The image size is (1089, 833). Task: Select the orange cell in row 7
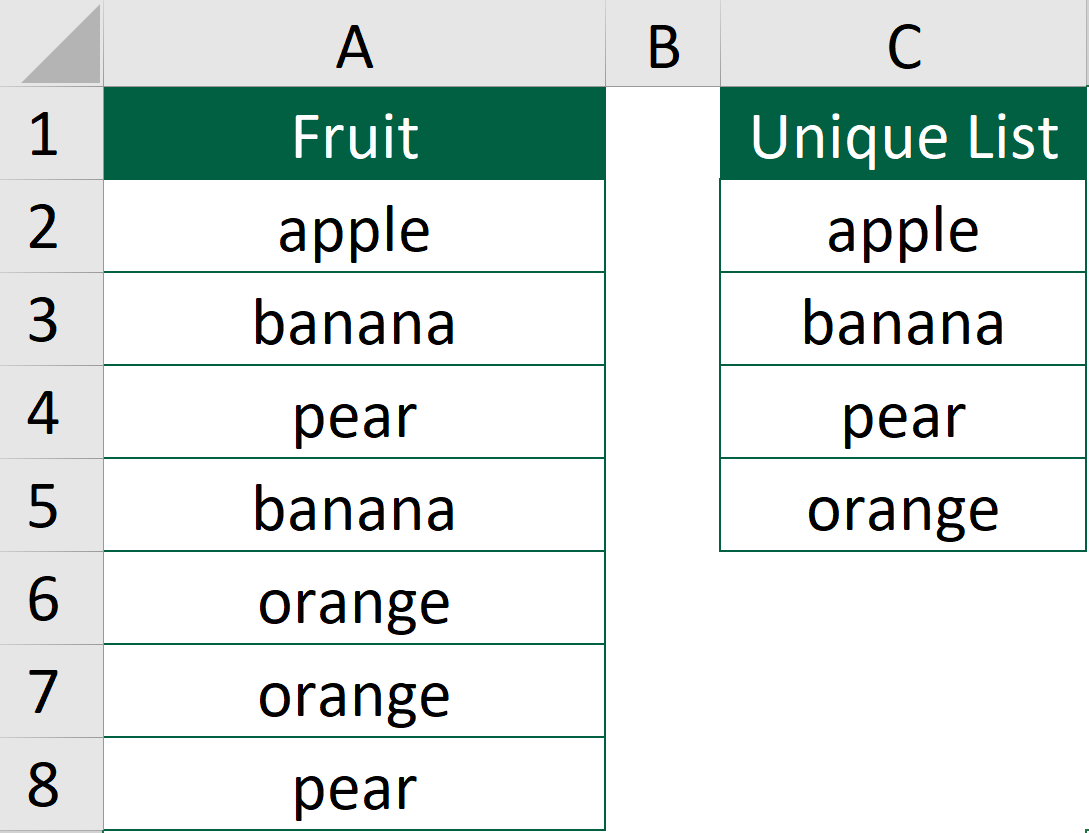[x=354, y=691]
